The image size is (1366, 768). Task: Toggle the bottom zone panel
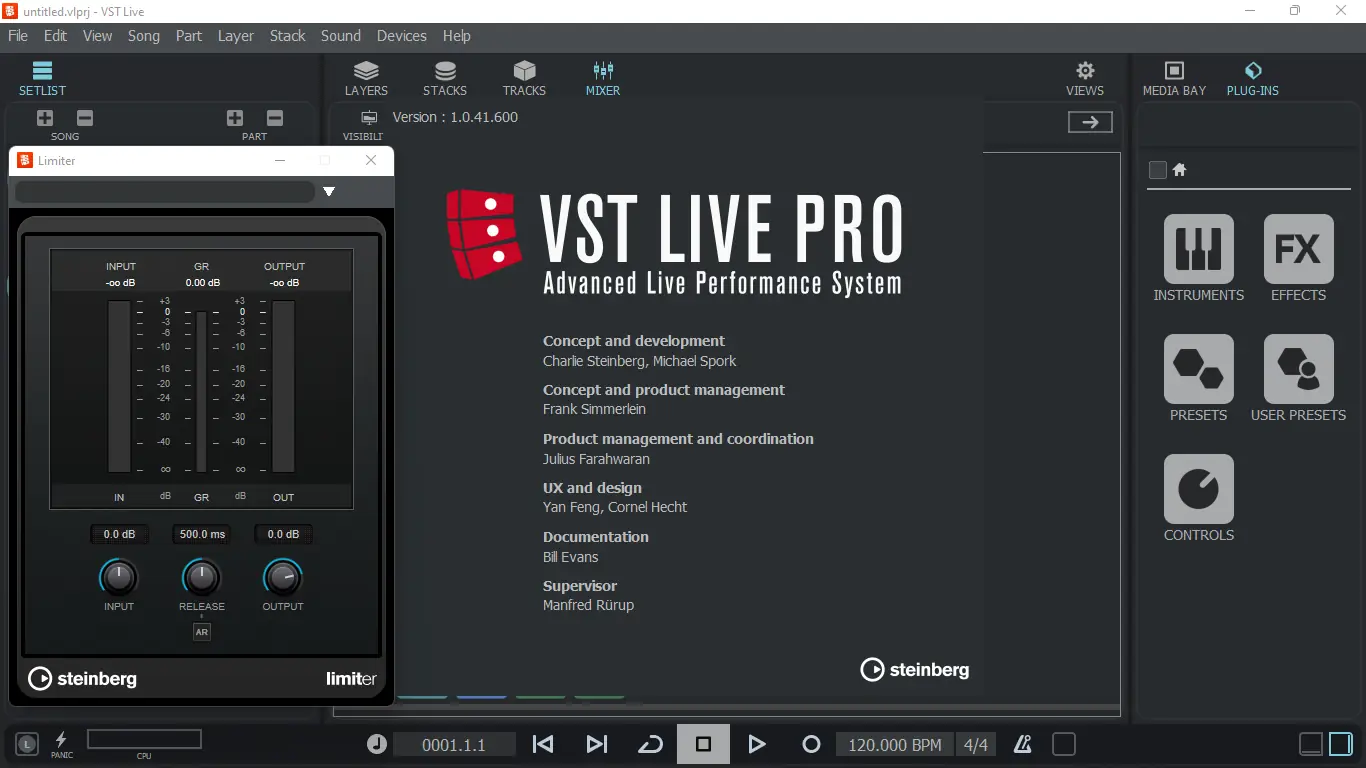tap(1311, 744)
